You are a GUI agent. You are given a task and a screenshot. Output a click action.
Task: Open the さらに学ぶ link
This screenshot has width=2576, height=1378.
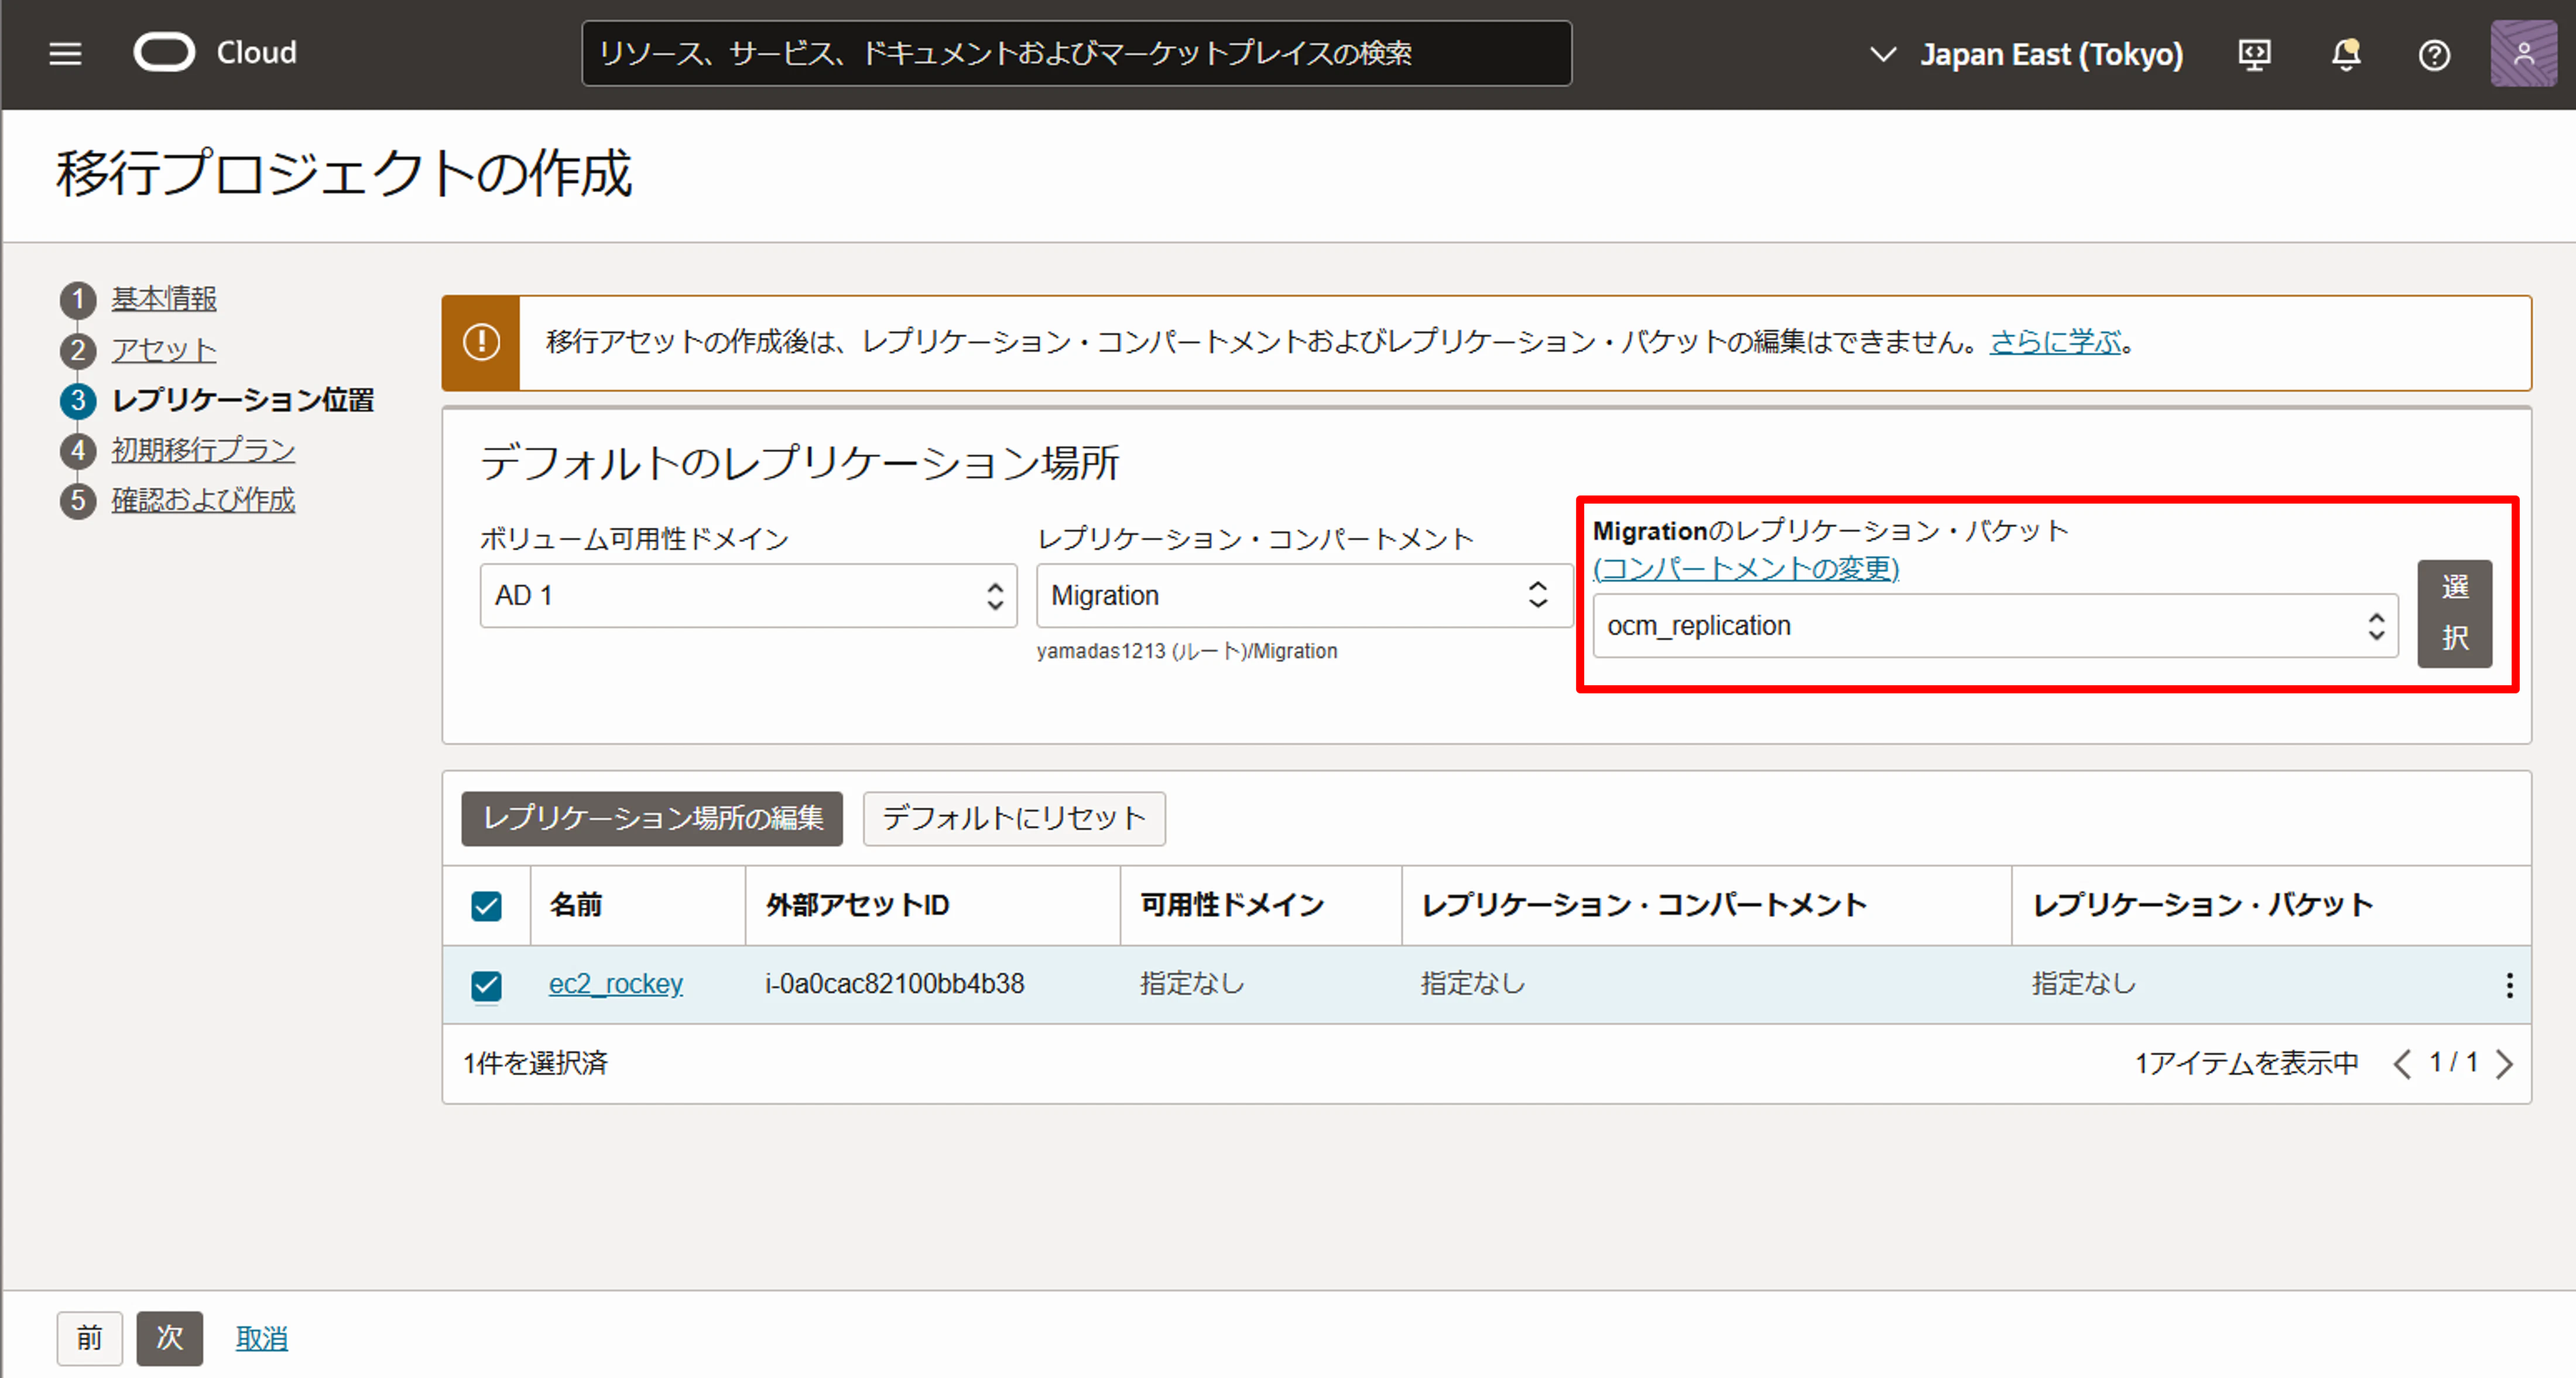[x=2055, y=342]
